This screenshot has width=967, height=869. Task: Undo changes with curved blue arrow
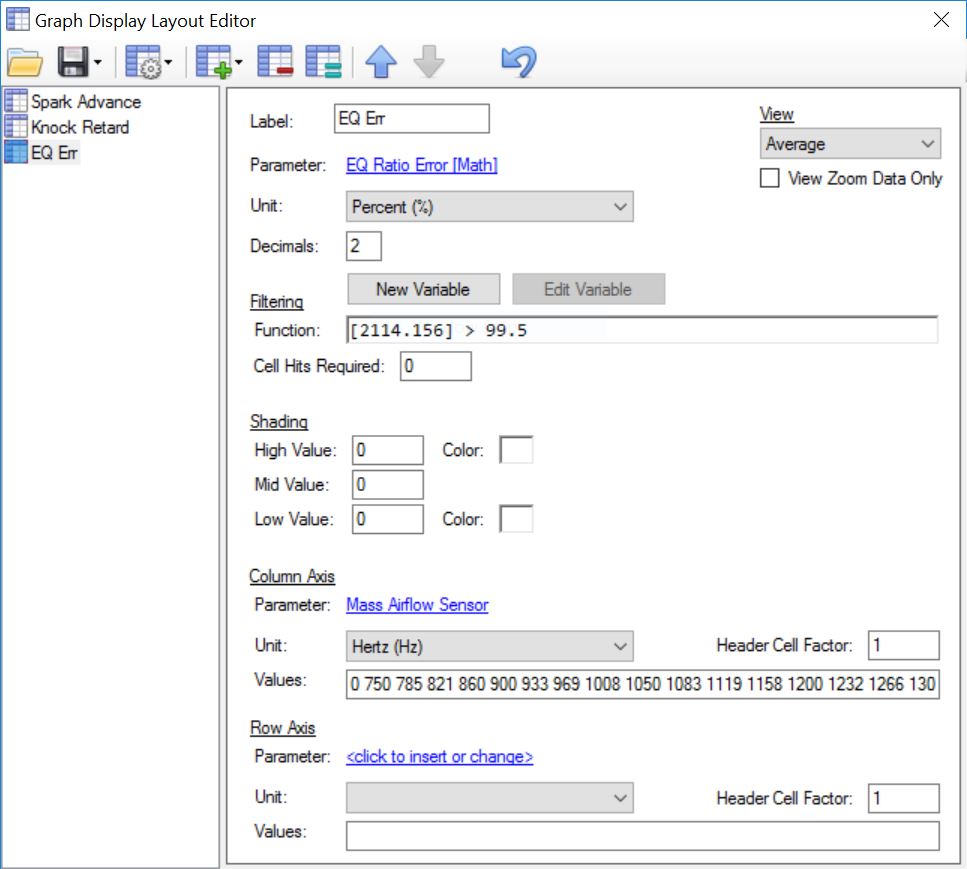(x=519, y=62)
